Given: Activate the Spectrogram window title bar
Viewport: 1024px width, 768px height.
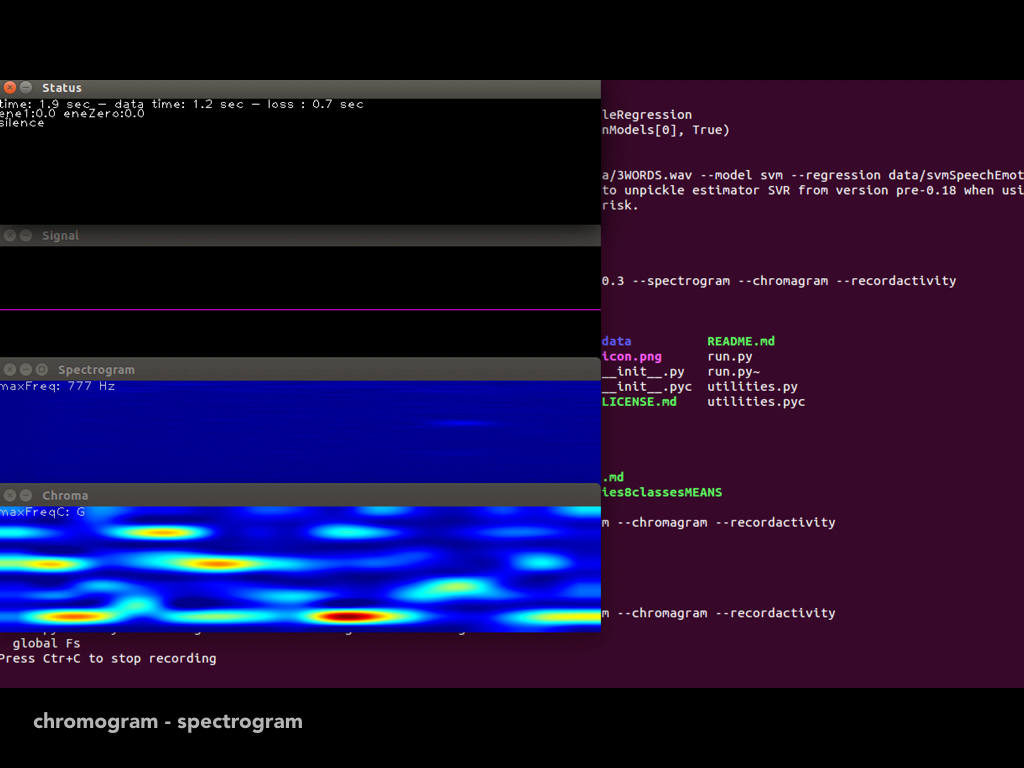Looking at the screenshot, I should pos(300,370).
